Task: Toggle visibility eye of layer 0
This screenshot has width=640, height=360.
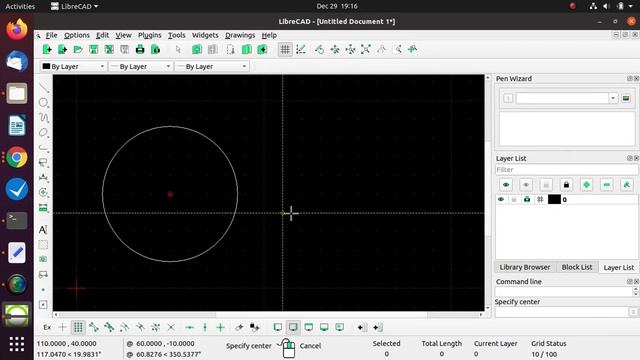Action: click(501, 199)
